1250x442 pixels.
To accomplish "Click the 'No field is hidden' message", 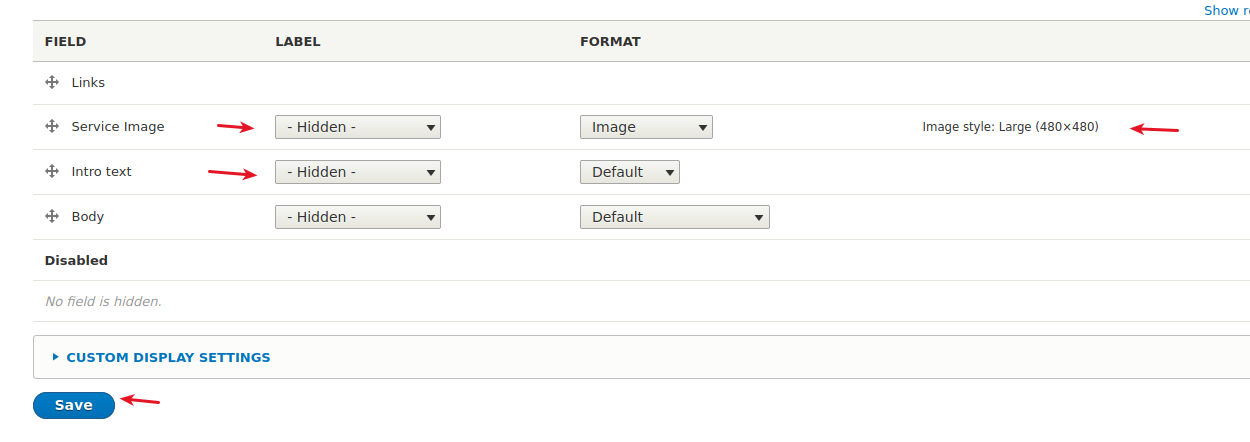I will [103, 301].
